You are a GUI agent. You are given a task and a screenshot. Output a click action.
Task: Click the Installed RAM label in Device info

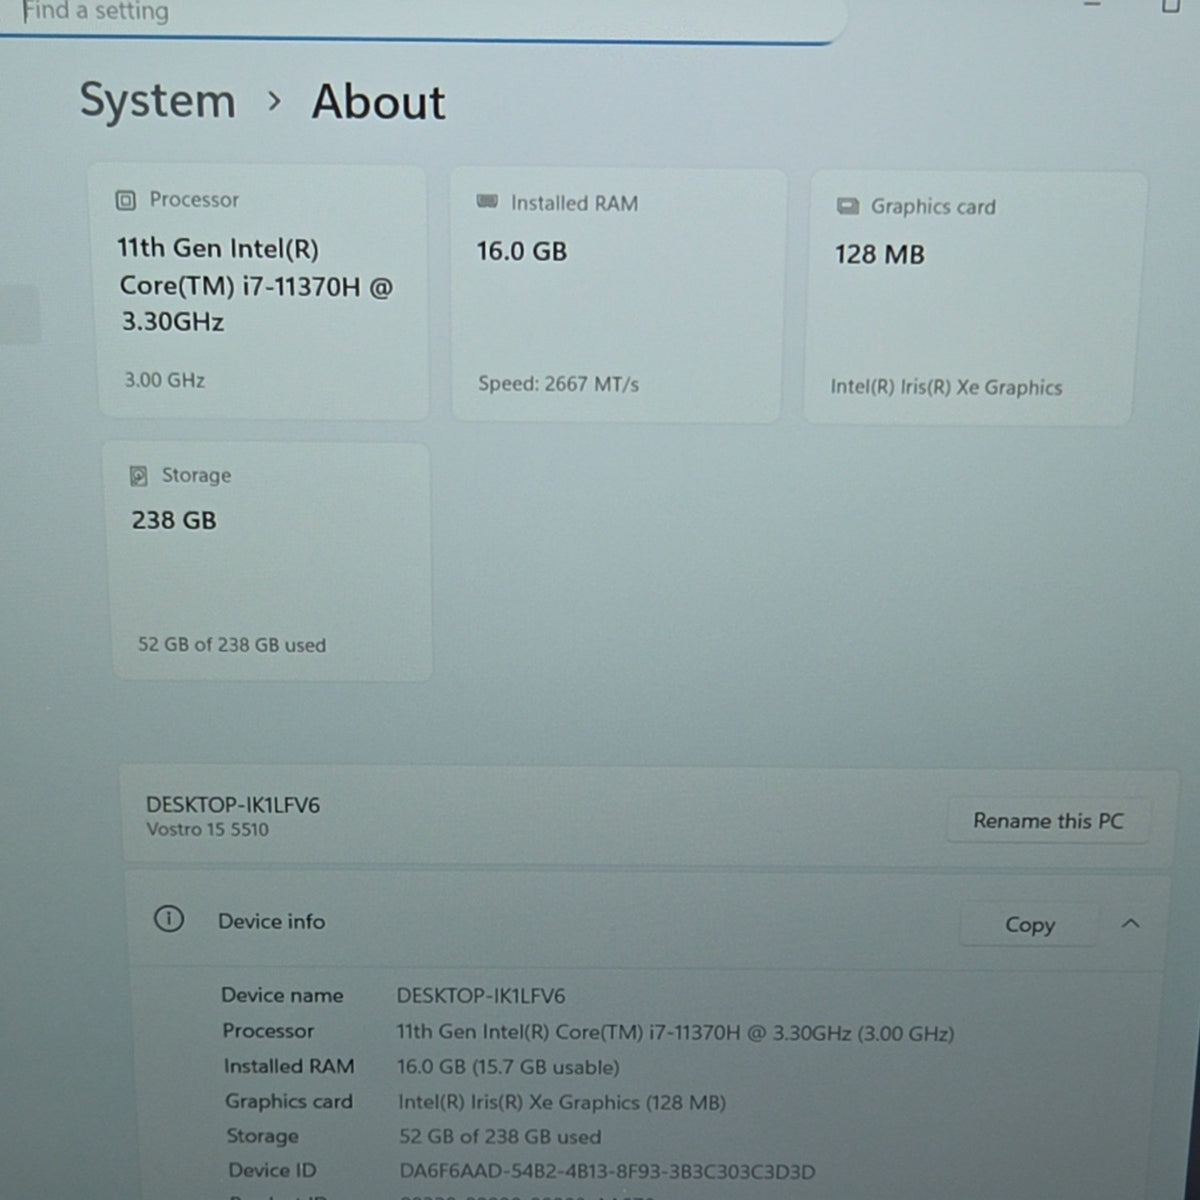coord(289,1067)
